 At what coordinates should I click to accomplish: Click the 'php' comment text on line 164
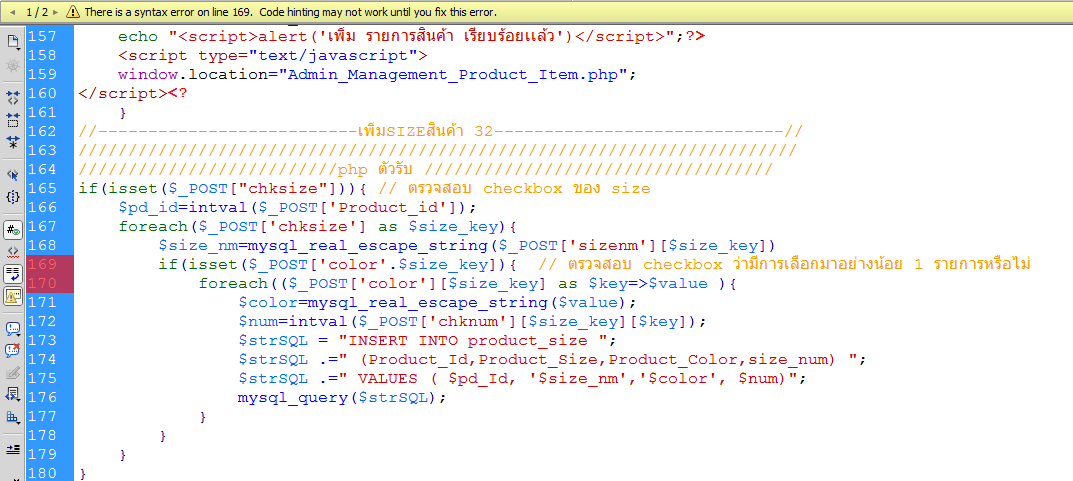pyautogui.click(x=352, y=169)
